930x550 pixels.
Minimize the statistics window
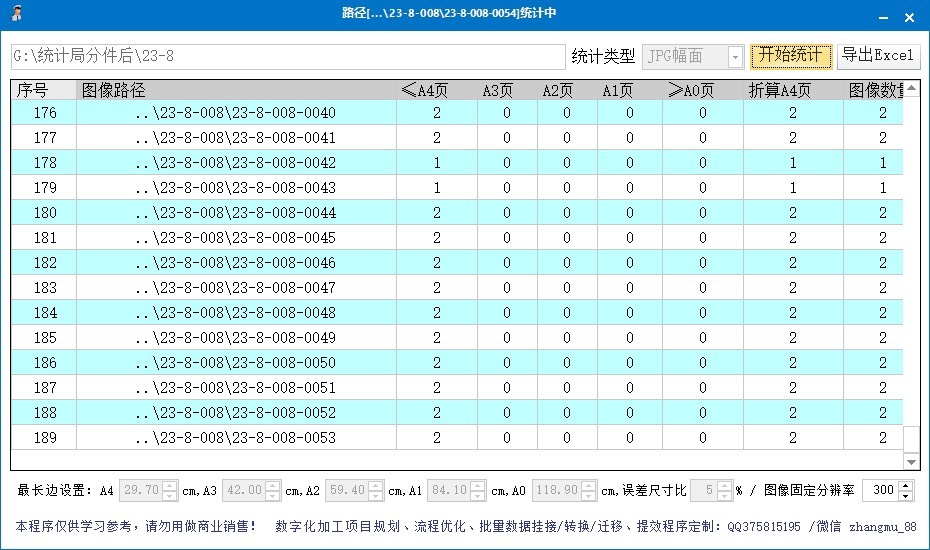pos(881,18)
